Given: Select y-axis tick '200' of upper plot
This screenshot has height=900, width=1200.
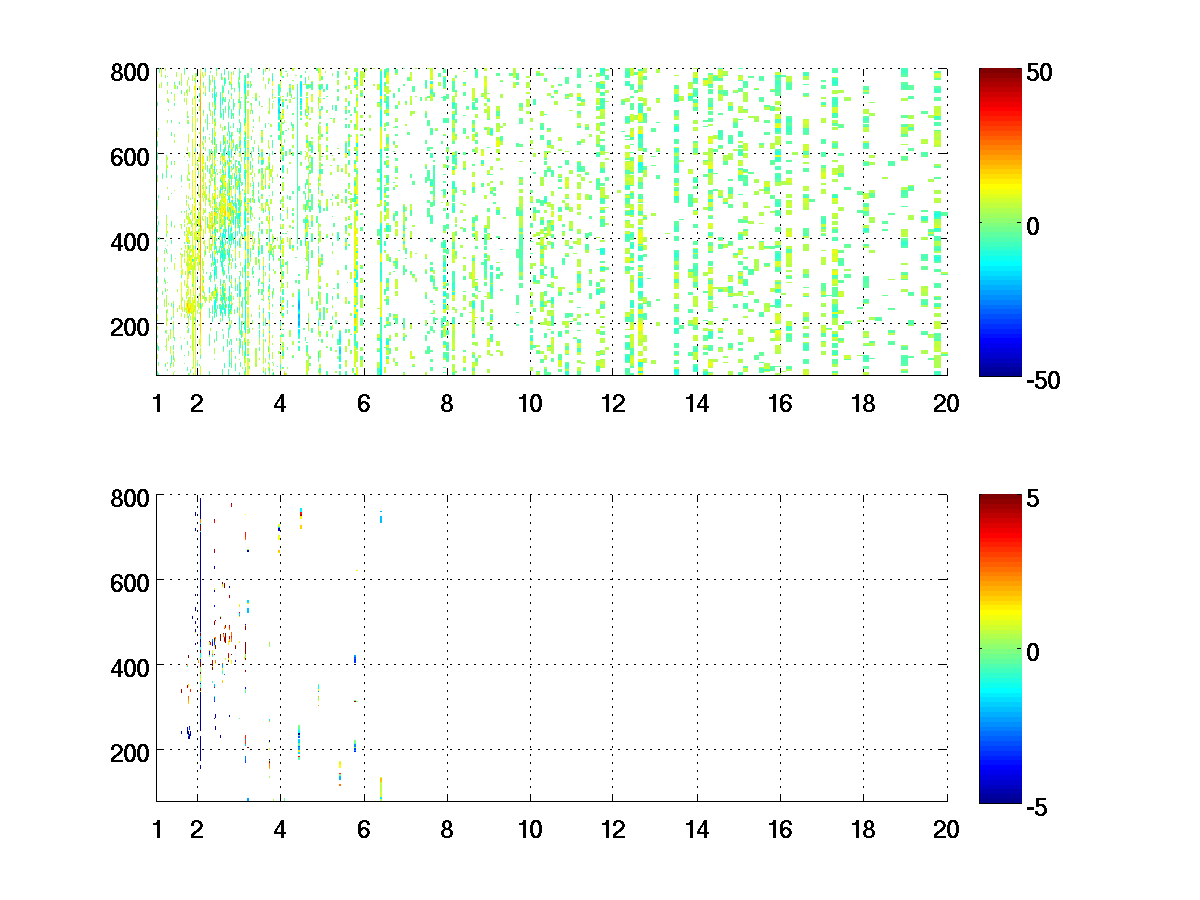Looking at the screenshot, I should [130, 326].
